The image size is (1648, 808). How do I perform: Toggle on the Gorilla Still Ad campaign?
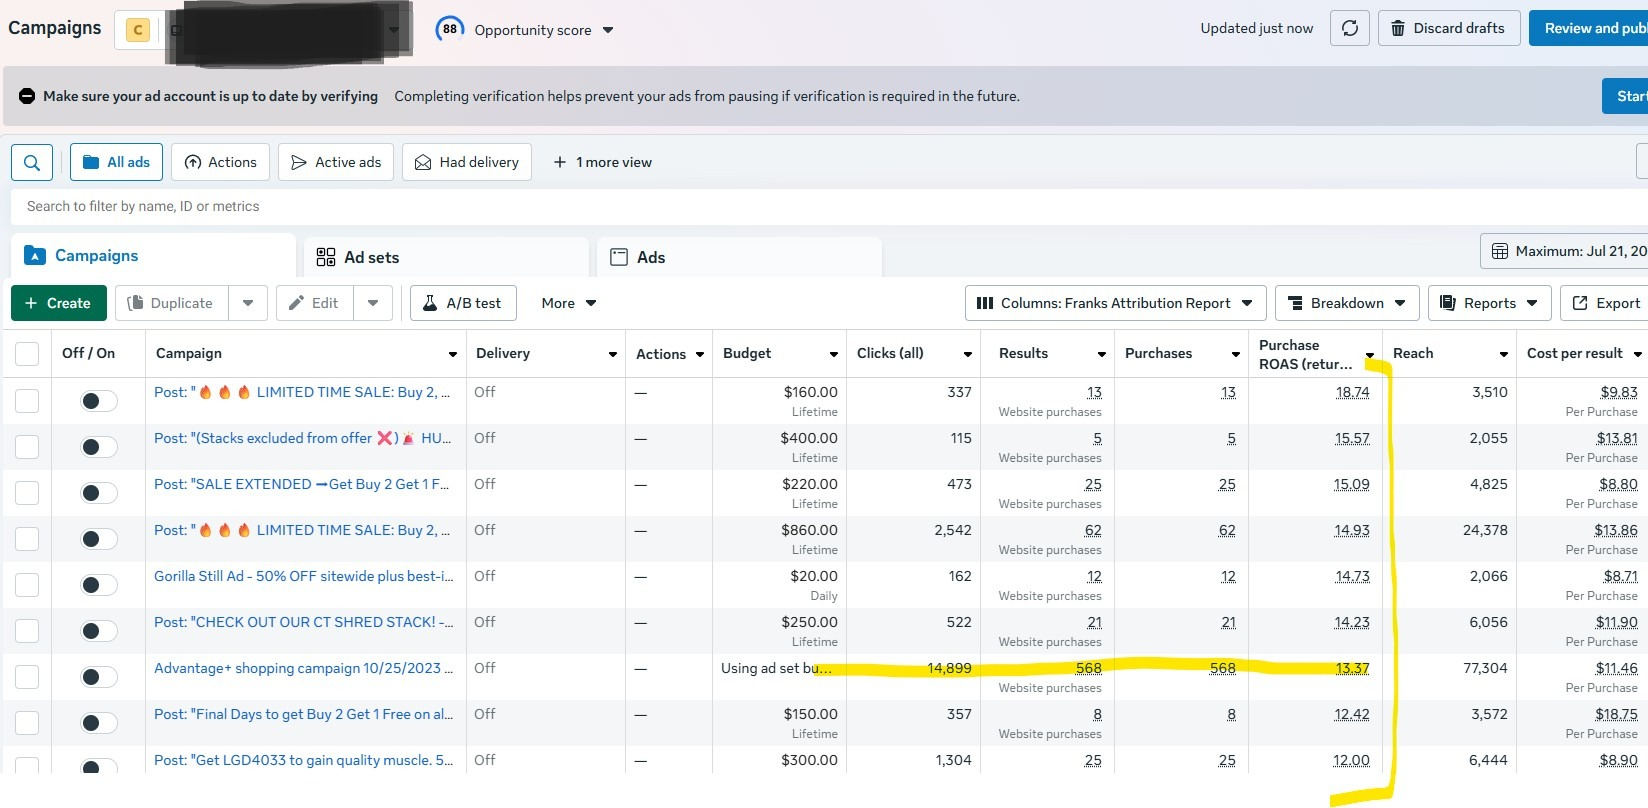point(99,585)
